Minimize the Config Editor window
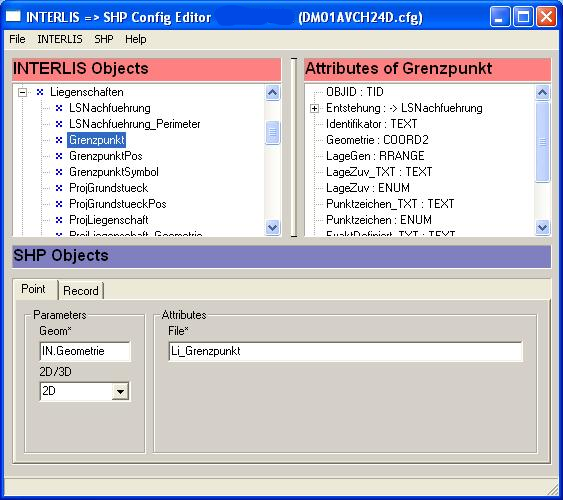The height and width of the screenshot is (500, 563). (x=500, y=17)
